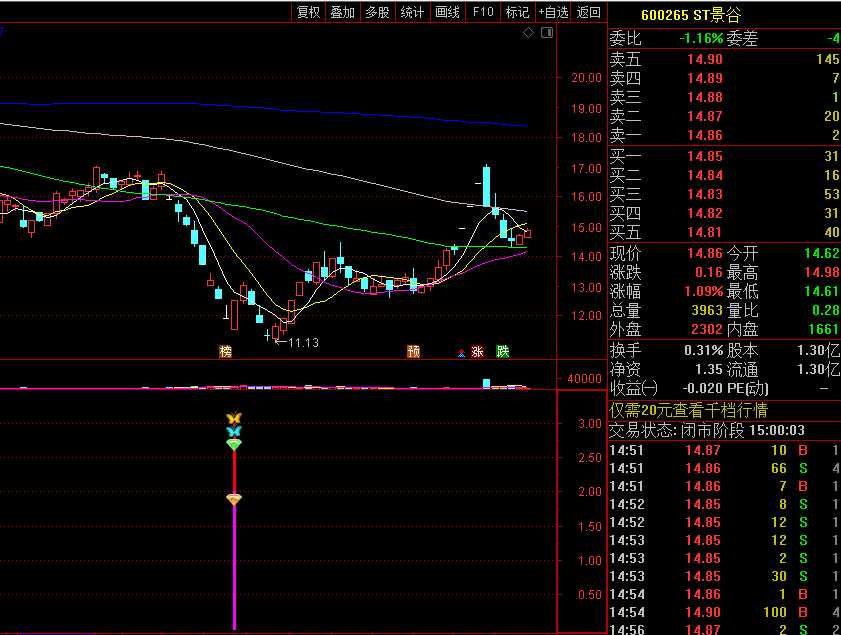Add stock with +自选 button
This screenshot has width=841, height=635.
(553, 12)
